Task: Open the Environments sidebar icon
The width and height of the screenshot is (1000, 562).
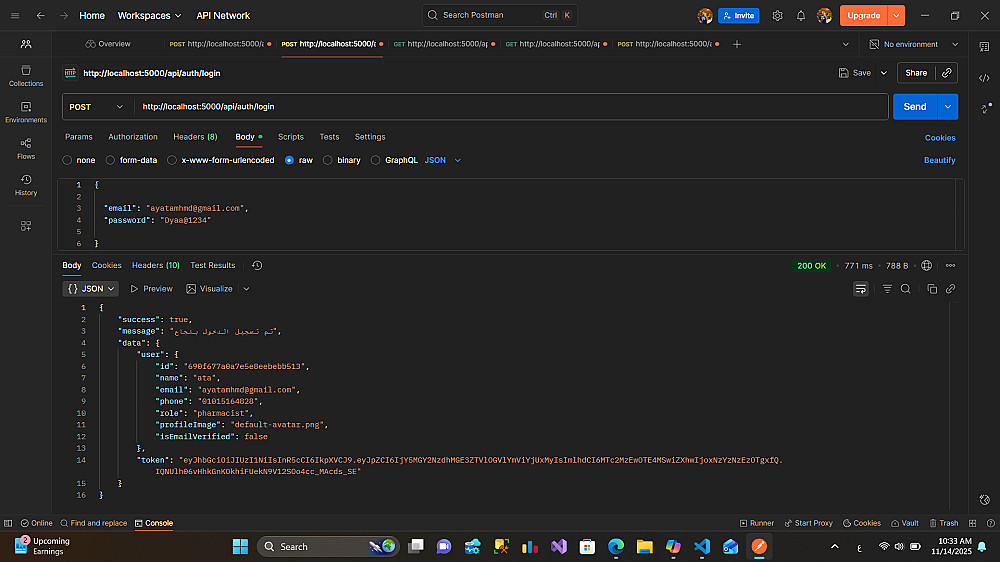Action: tap(26, 112)
